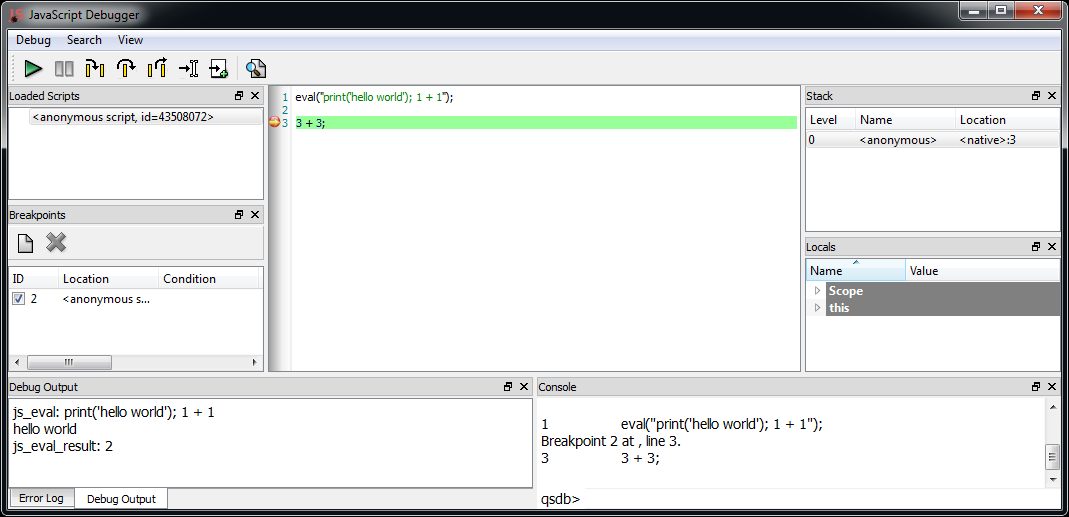This screenshot has width=1069, height=517.
Task: Click the Breakpoints horizontal scrollbar thumb
Action: [69, 362]
